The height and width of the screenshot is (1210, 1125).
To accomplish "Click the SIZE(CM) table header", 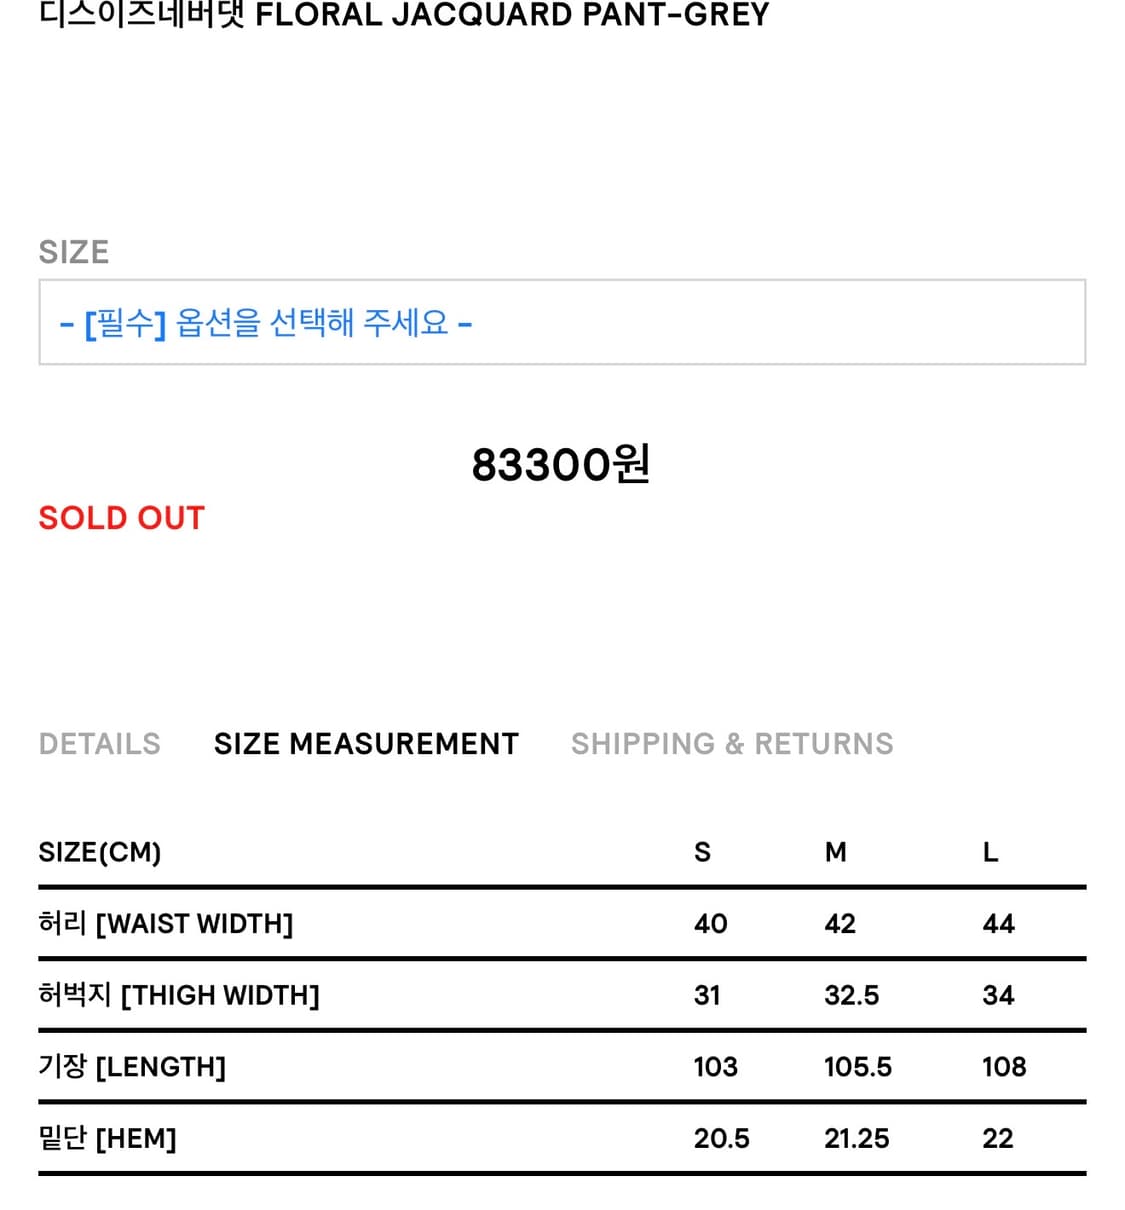I will (x=100, y=853).
